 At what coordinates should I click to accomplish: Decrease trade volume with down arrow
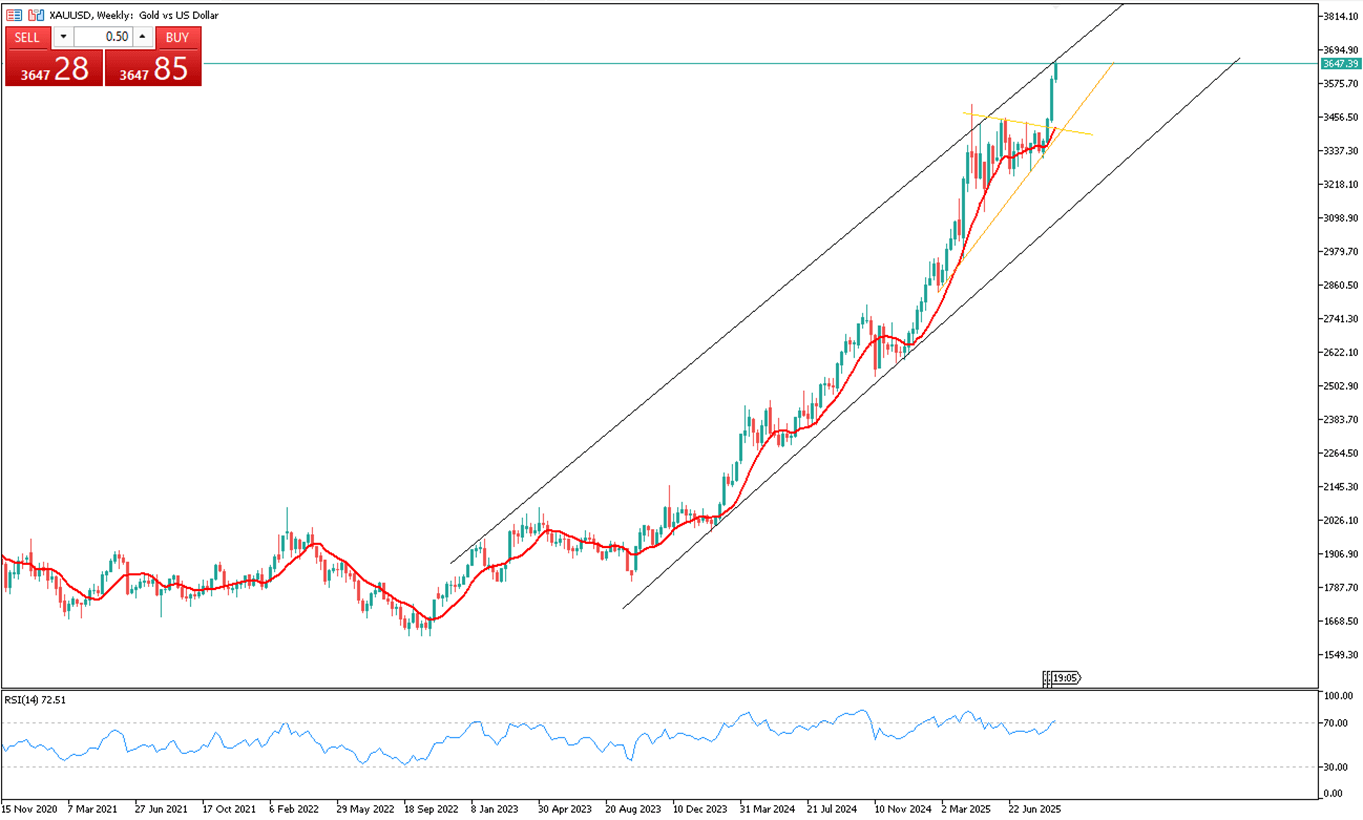[63, 37]
